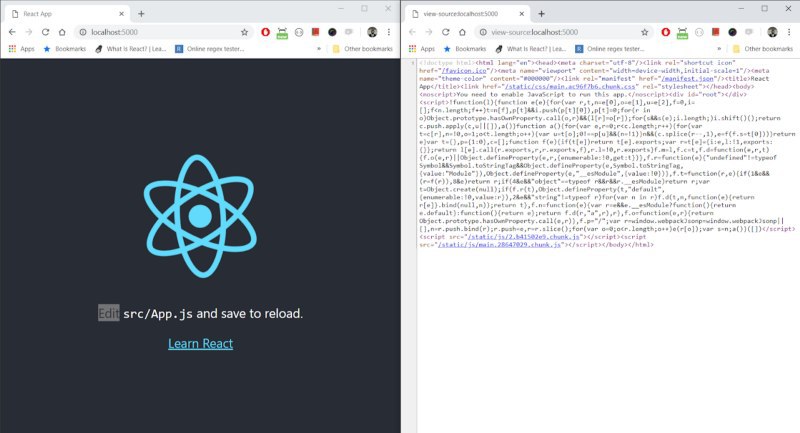Reload the view-source page
The image size is (800, 433).
point(445,32)
